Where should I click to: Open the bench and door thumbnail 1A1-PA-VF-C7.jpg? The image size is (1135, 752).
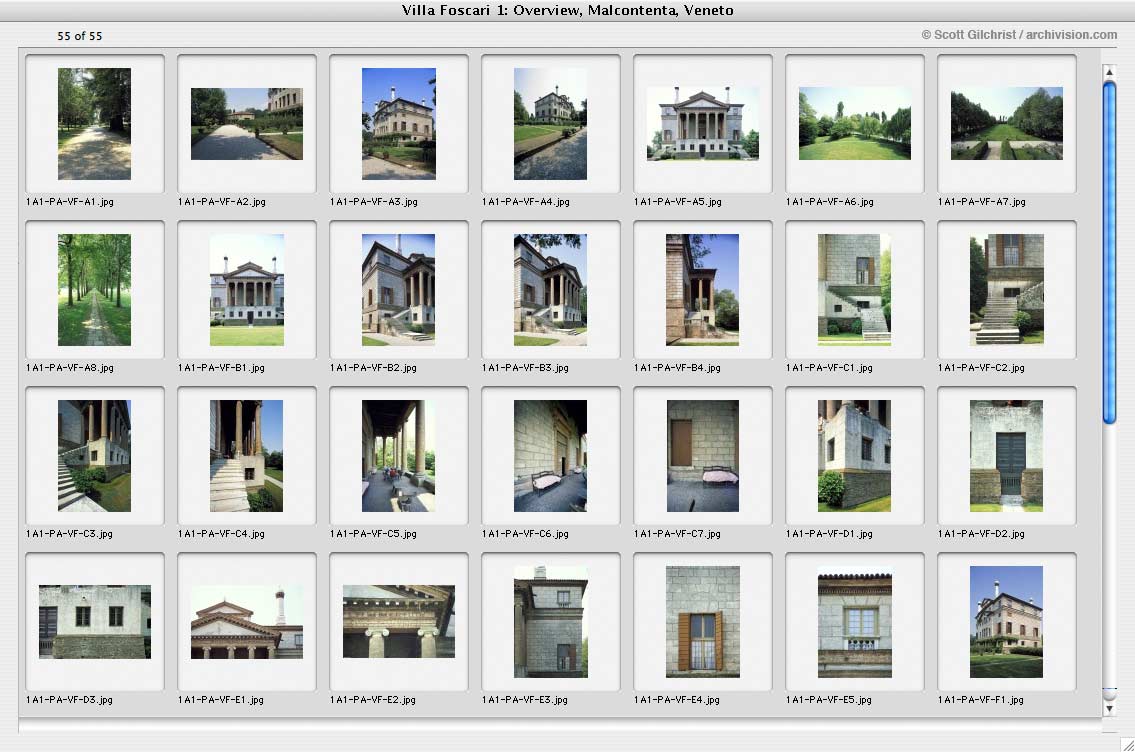[702, 456]
